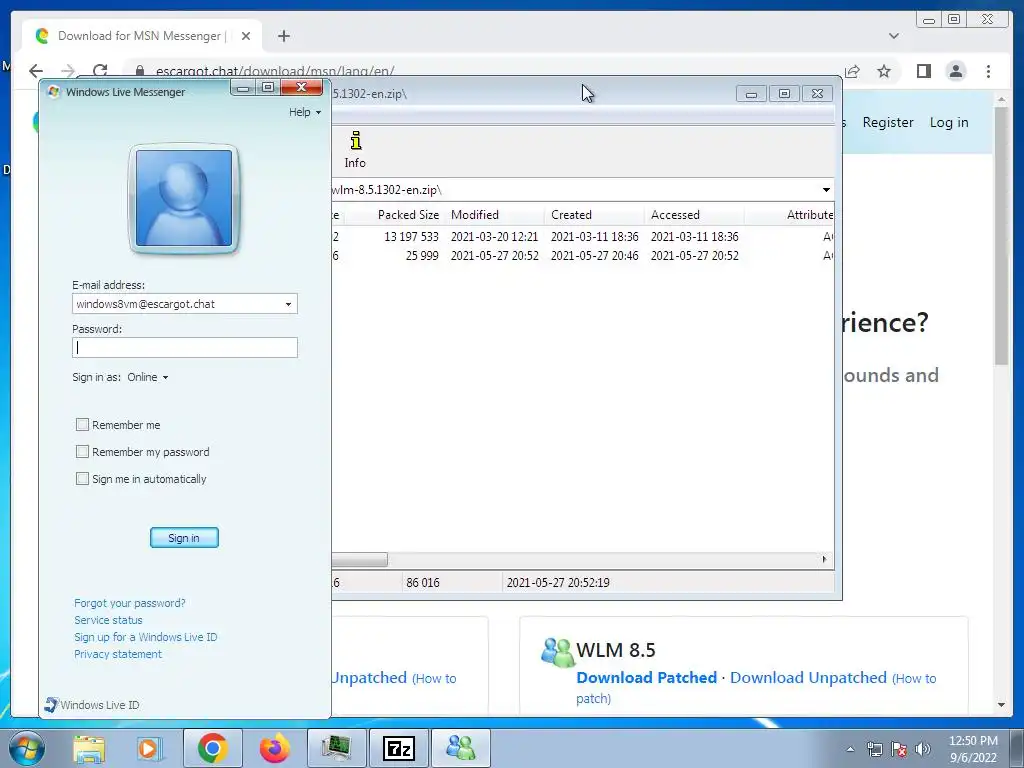
Task: Open the Action Center flag icon
Action: tap(899, 749)
